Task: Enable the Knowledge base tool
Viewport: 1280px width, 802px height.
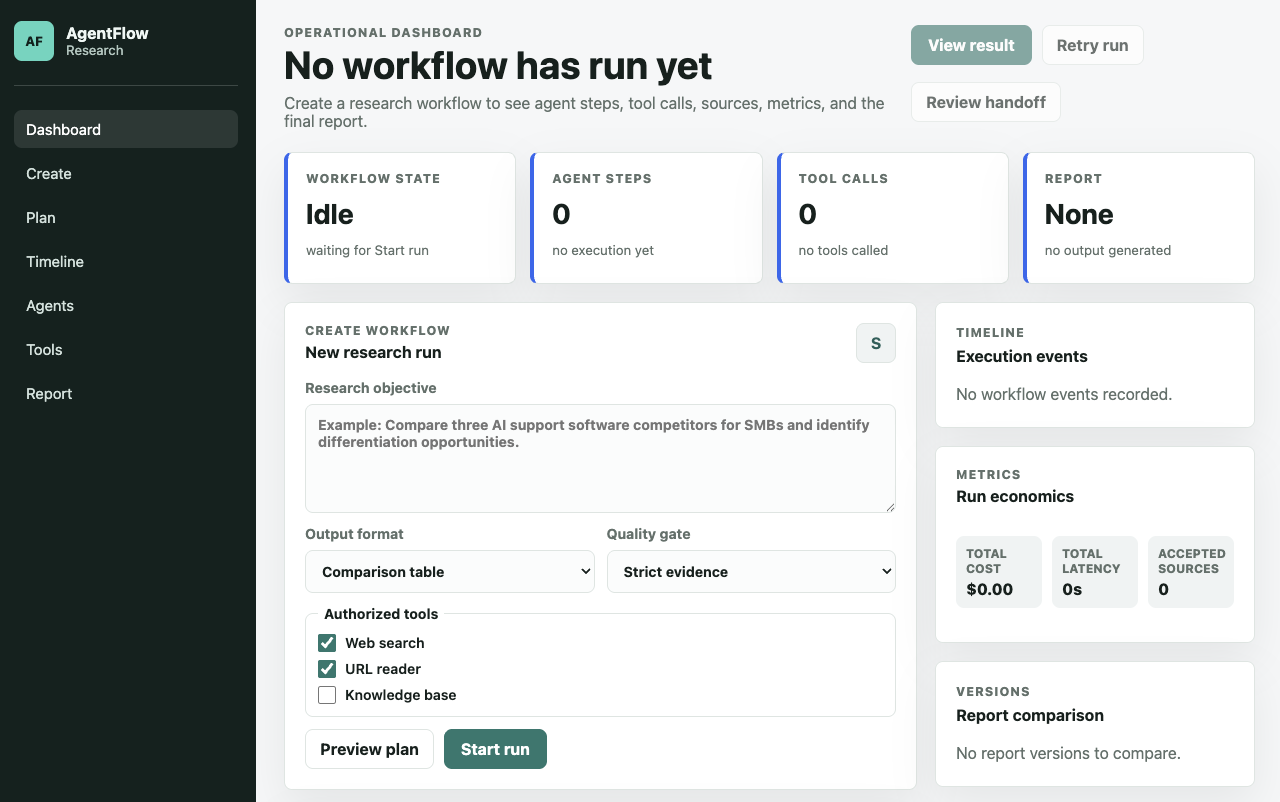Action: 327,695
